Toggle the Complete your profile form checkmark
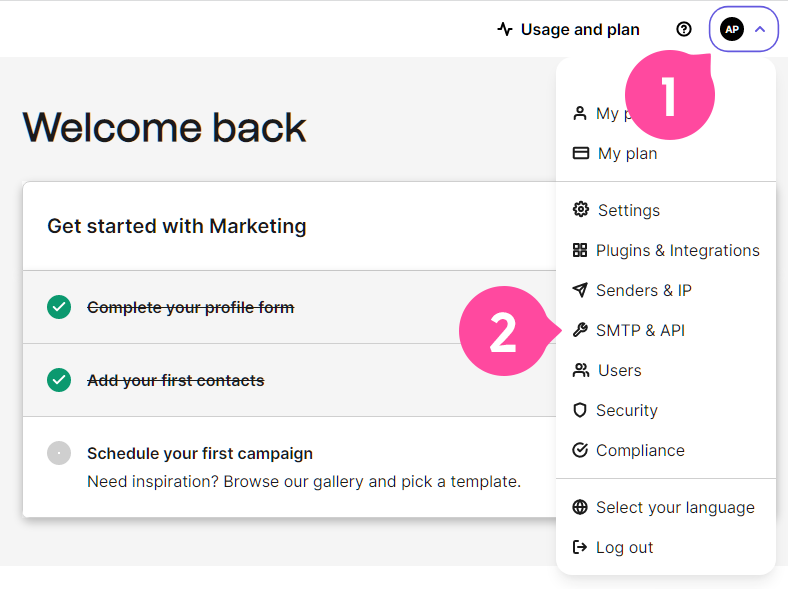Viewport: 788px width, 589px height. pyautogui.click(x=59, y=307)
